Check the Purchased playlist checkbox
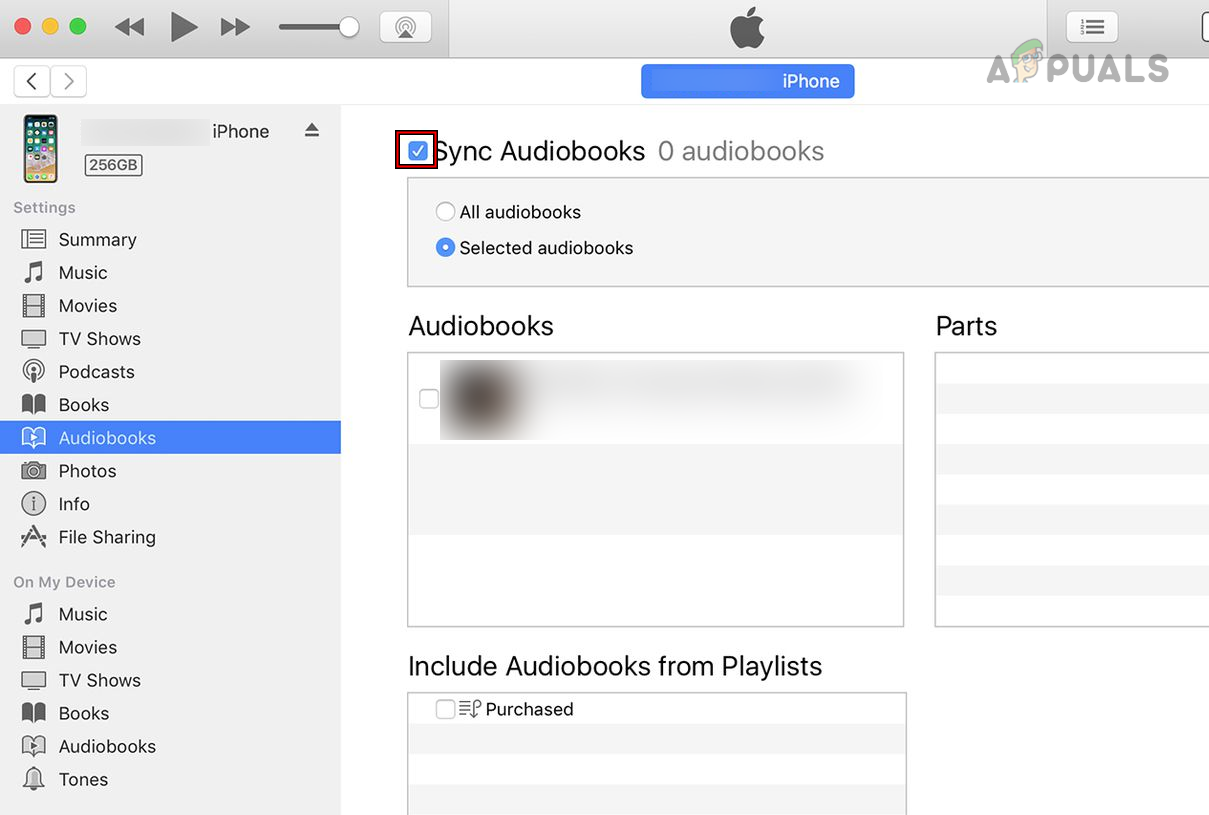The image size is (1209, 815). coord(446,709)
